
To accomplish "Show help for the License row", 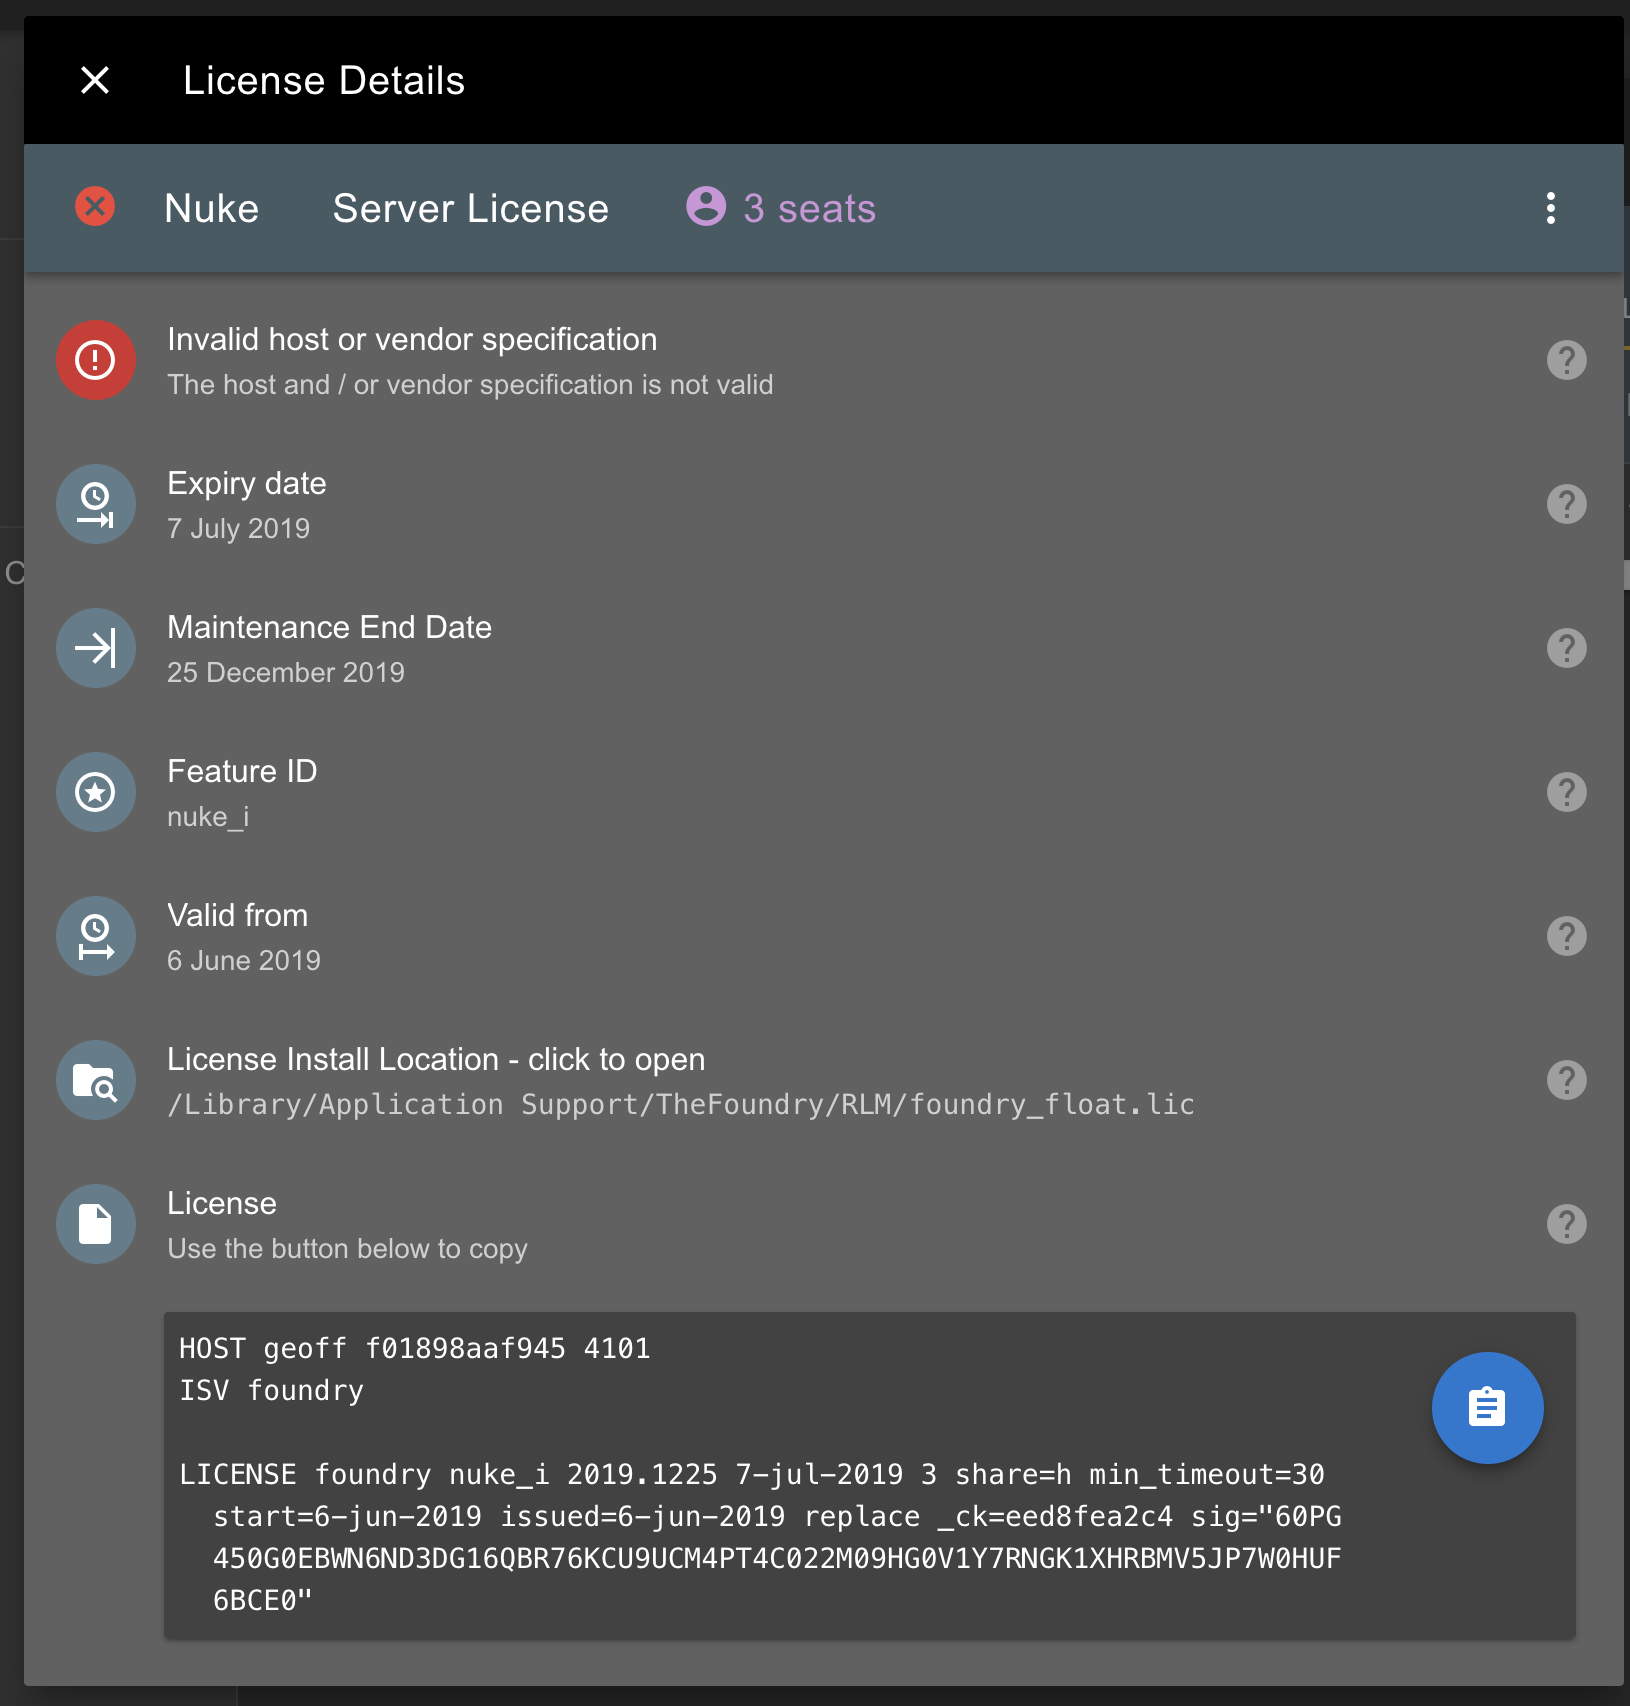I will click(1567, 1224).
